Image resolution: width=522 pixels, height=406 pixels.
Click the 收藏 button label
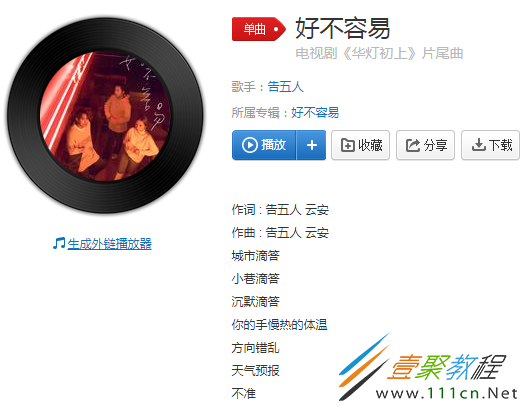coord(370,145)
